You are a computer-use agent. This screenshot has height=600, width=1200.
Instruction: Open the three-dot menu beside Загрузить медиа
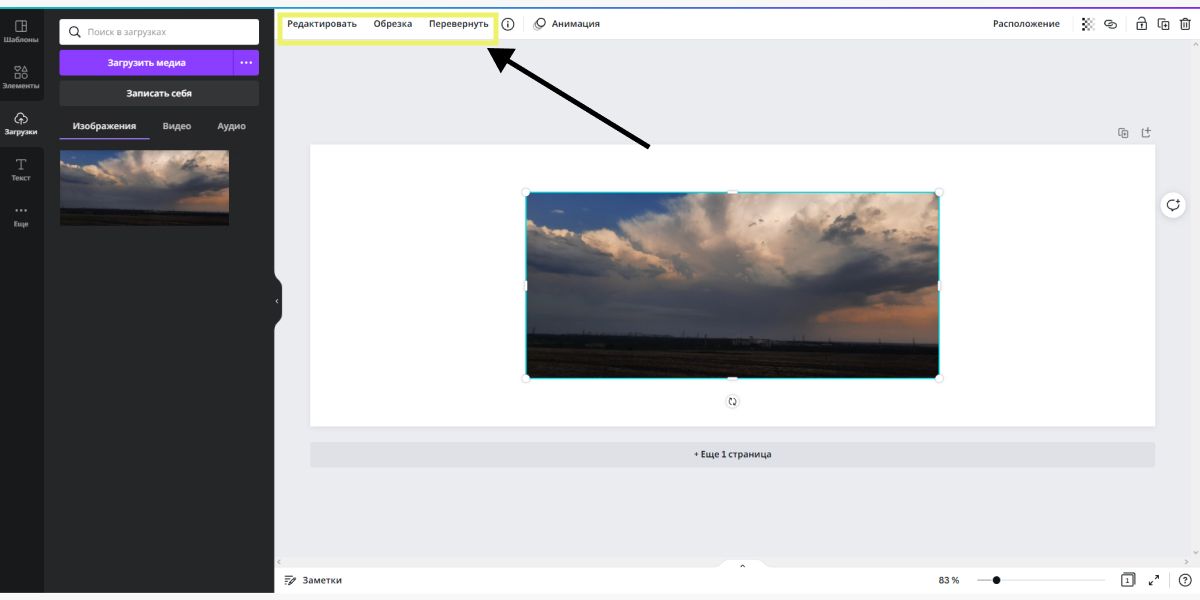246,63
